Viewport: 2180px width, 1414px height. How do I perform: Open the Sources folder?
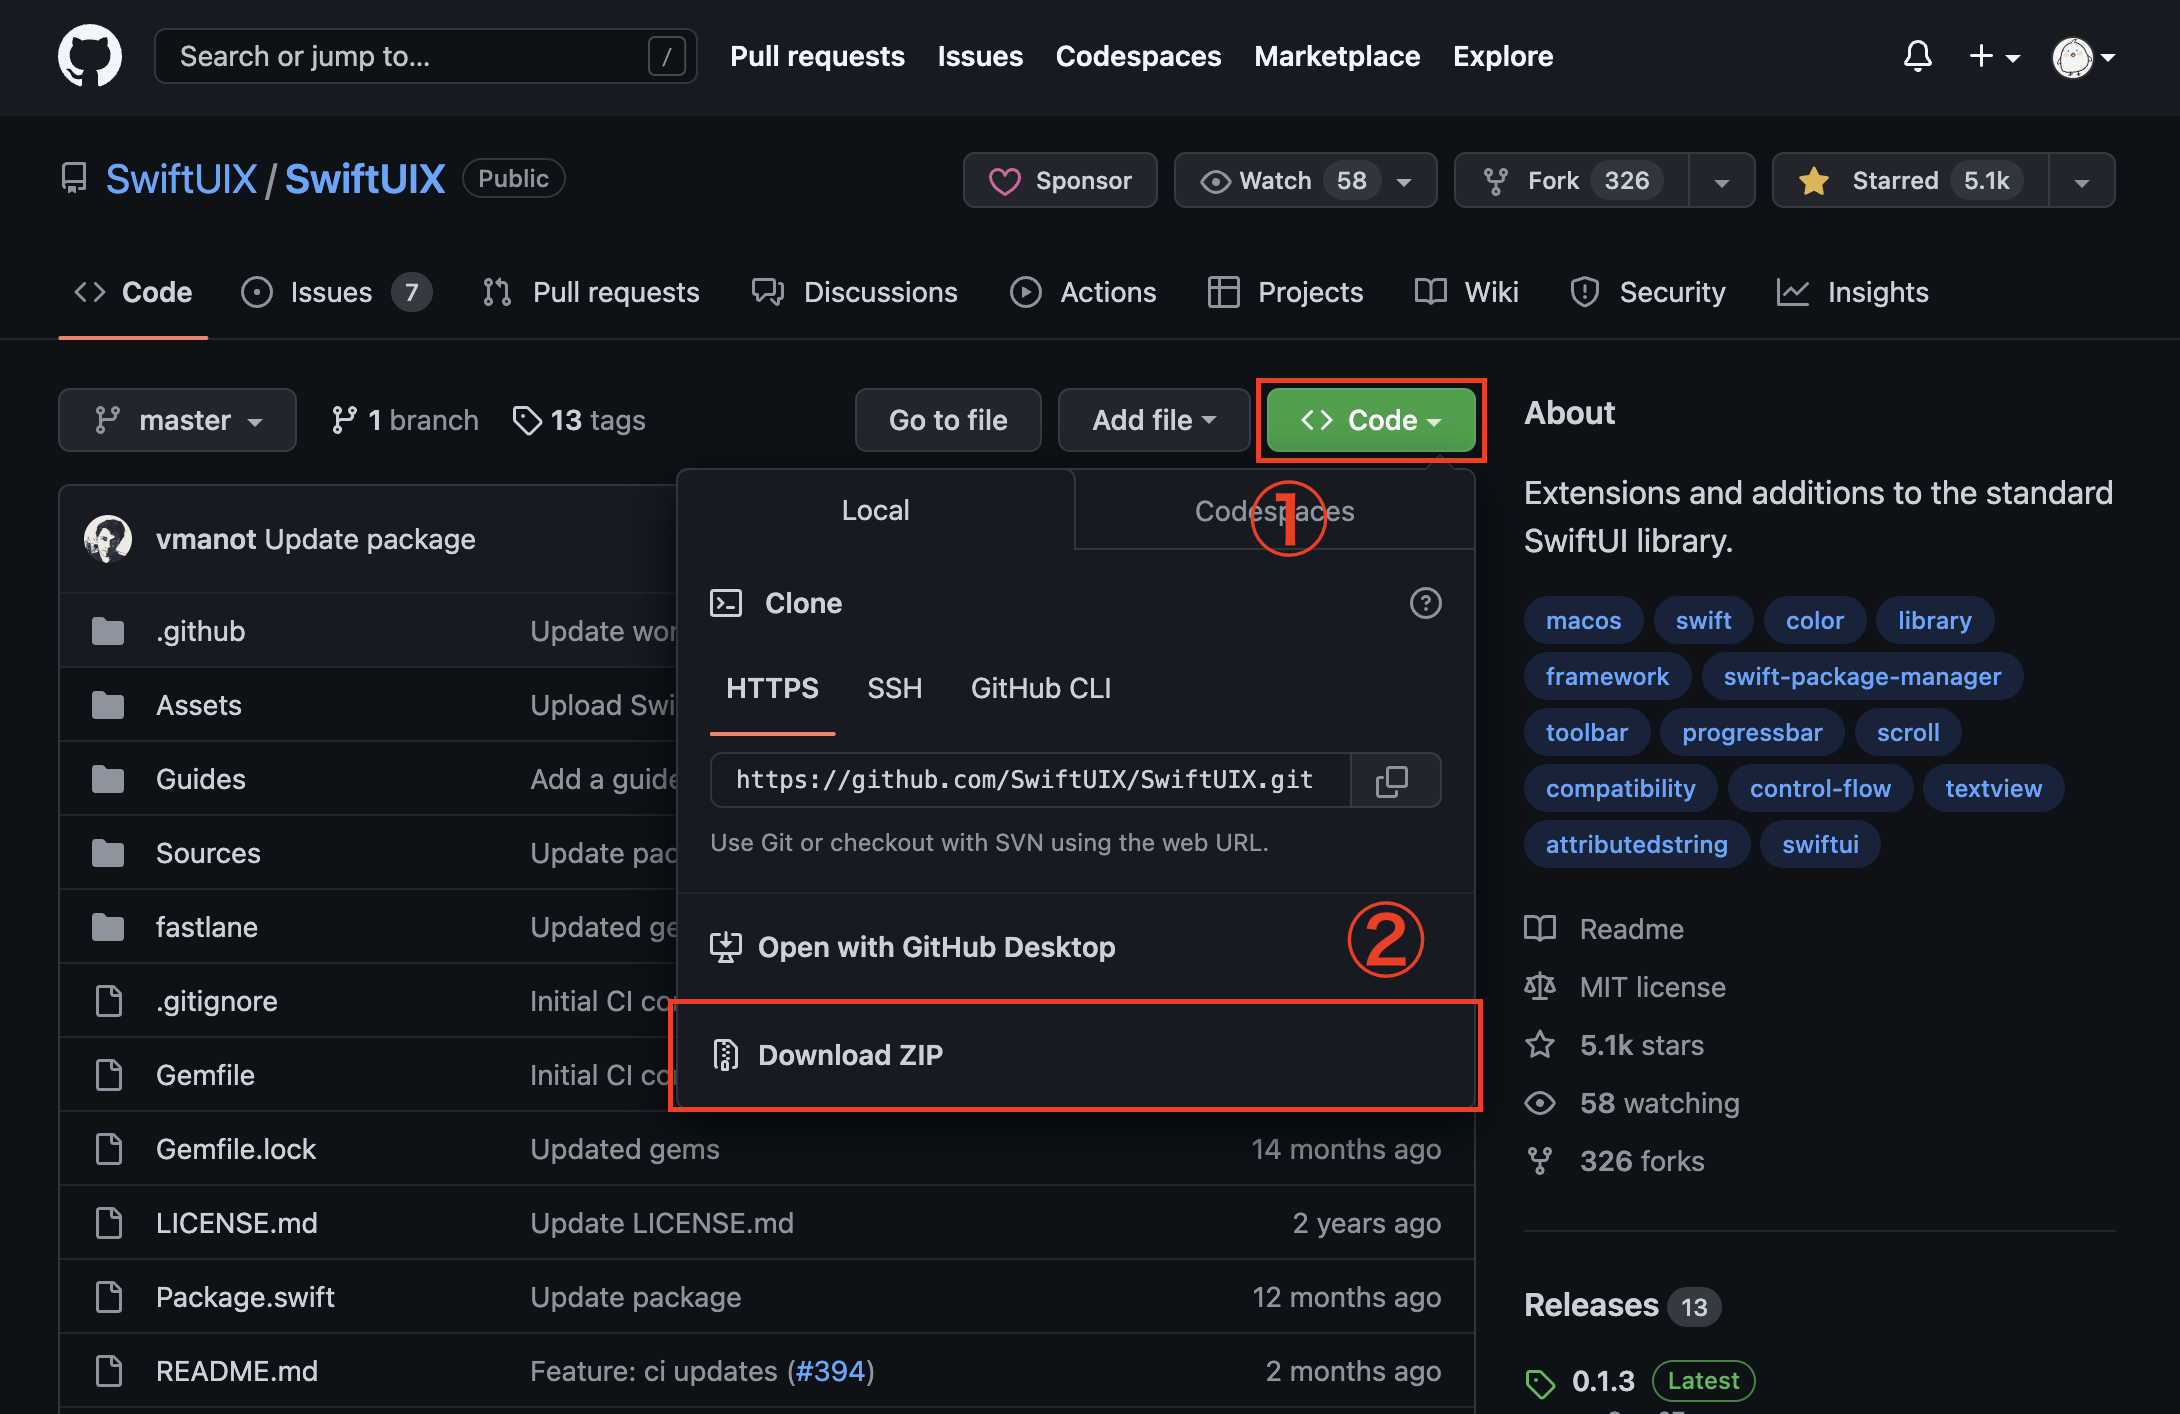(208, 853)
